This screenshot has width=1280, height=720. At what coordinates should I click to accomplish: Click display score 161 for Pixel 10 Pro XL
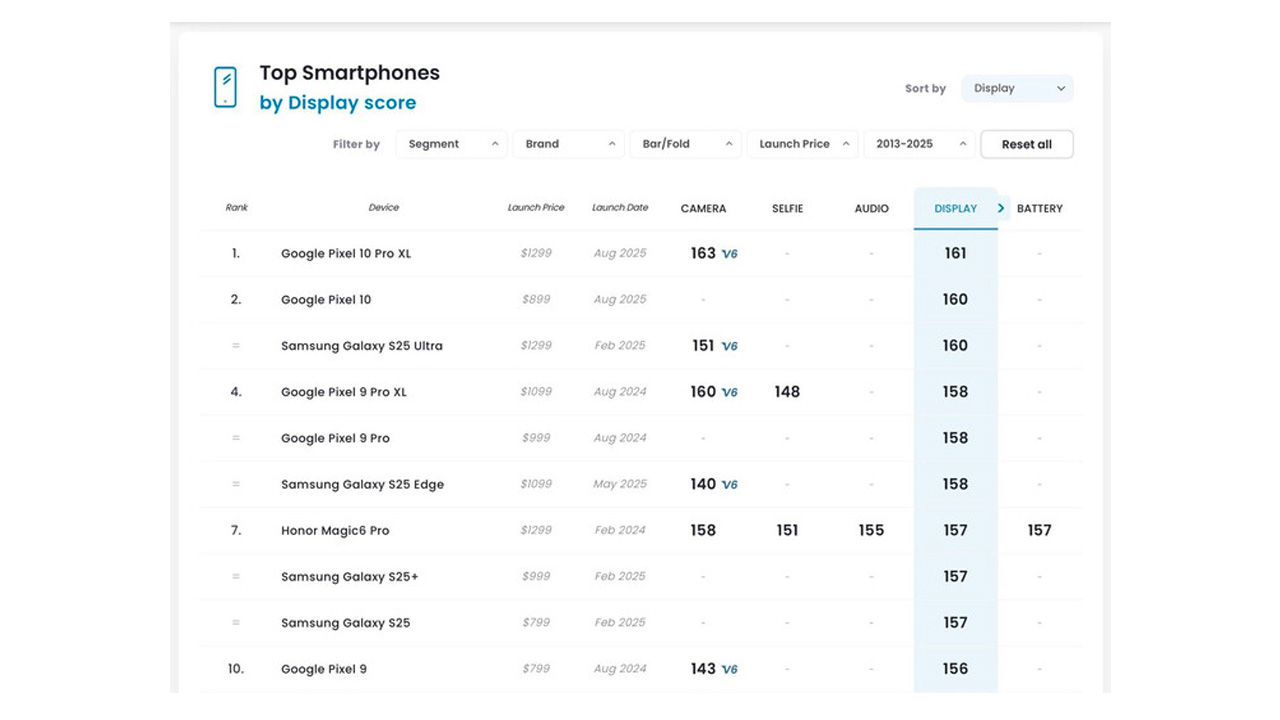[x=955, y=254]
